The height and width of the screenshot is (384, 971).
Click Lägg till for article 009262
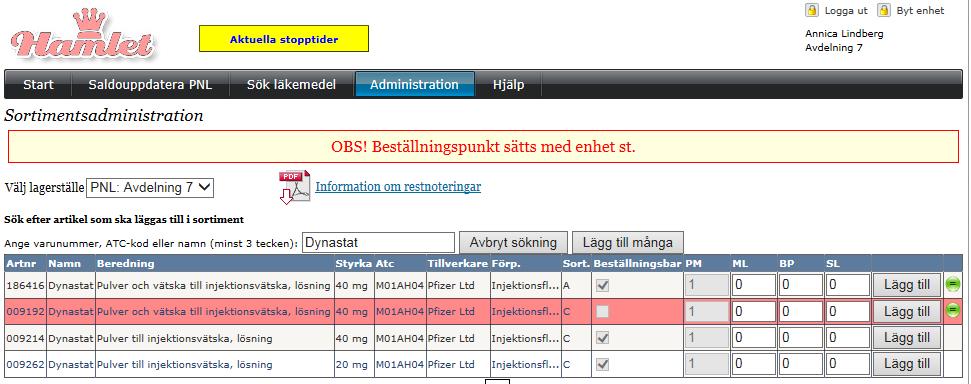coord(907,364)
